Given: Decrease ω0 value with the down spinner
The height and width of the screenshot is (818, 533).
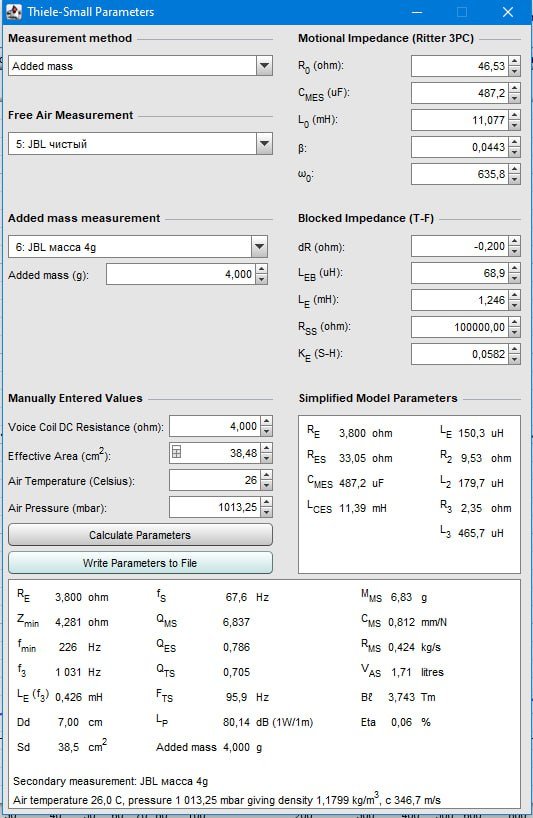Looking at the screenshot, I should tap(515, 179).
